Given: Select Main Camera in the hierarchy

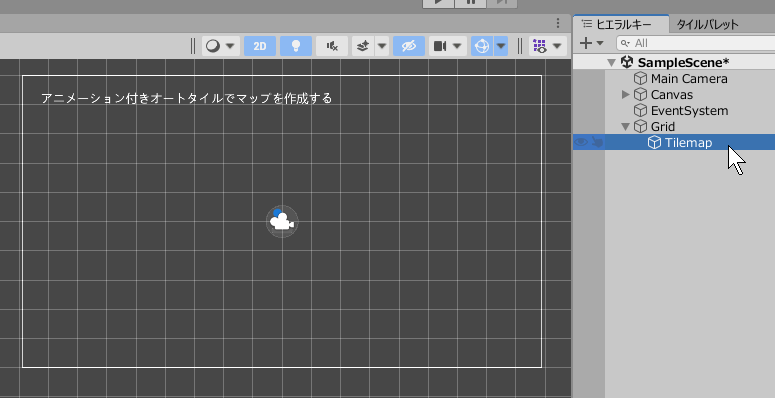Looking at the screenshot, I should (689, 79).
